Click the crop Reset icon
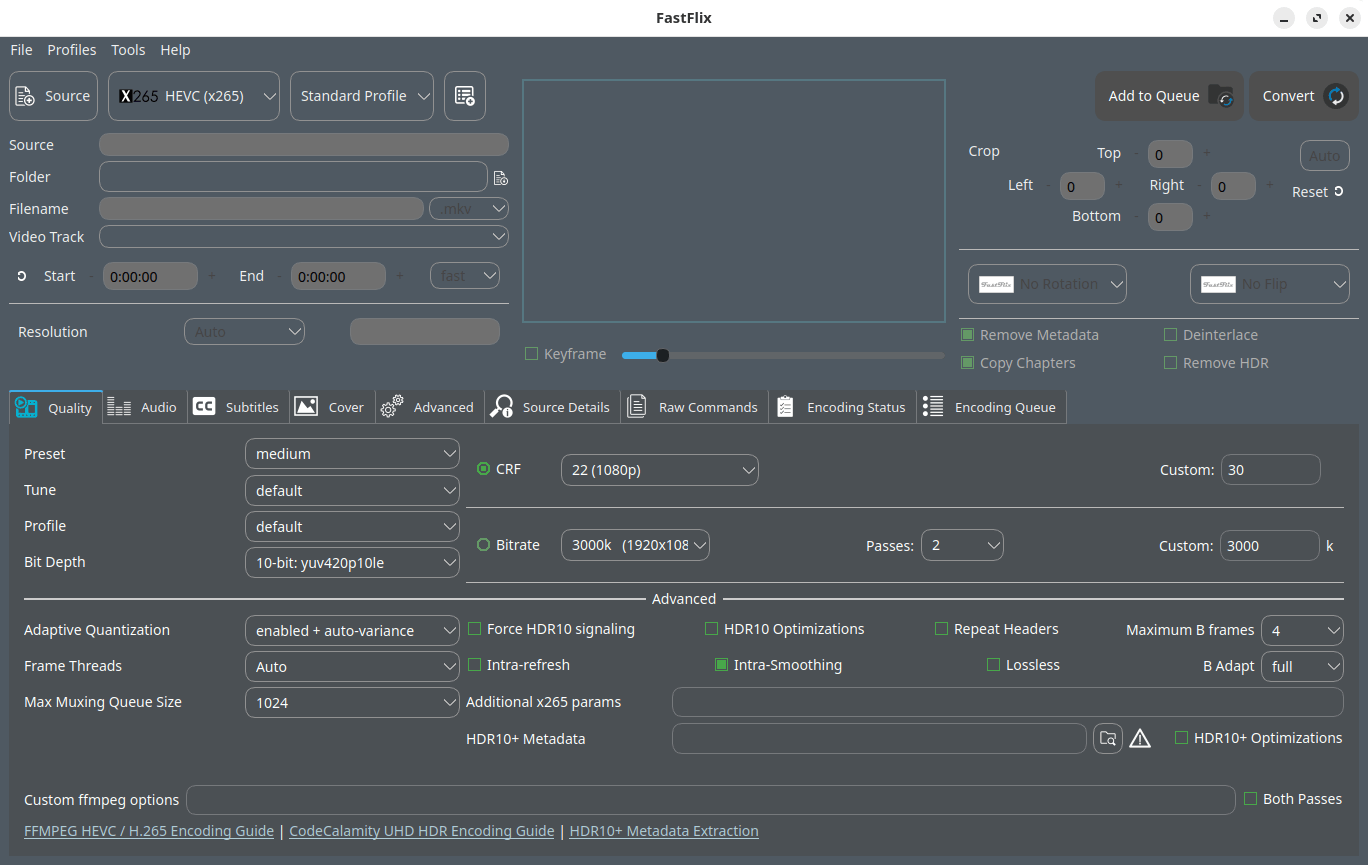The height and width of the screenshot is (865, 1368). 1338,191
